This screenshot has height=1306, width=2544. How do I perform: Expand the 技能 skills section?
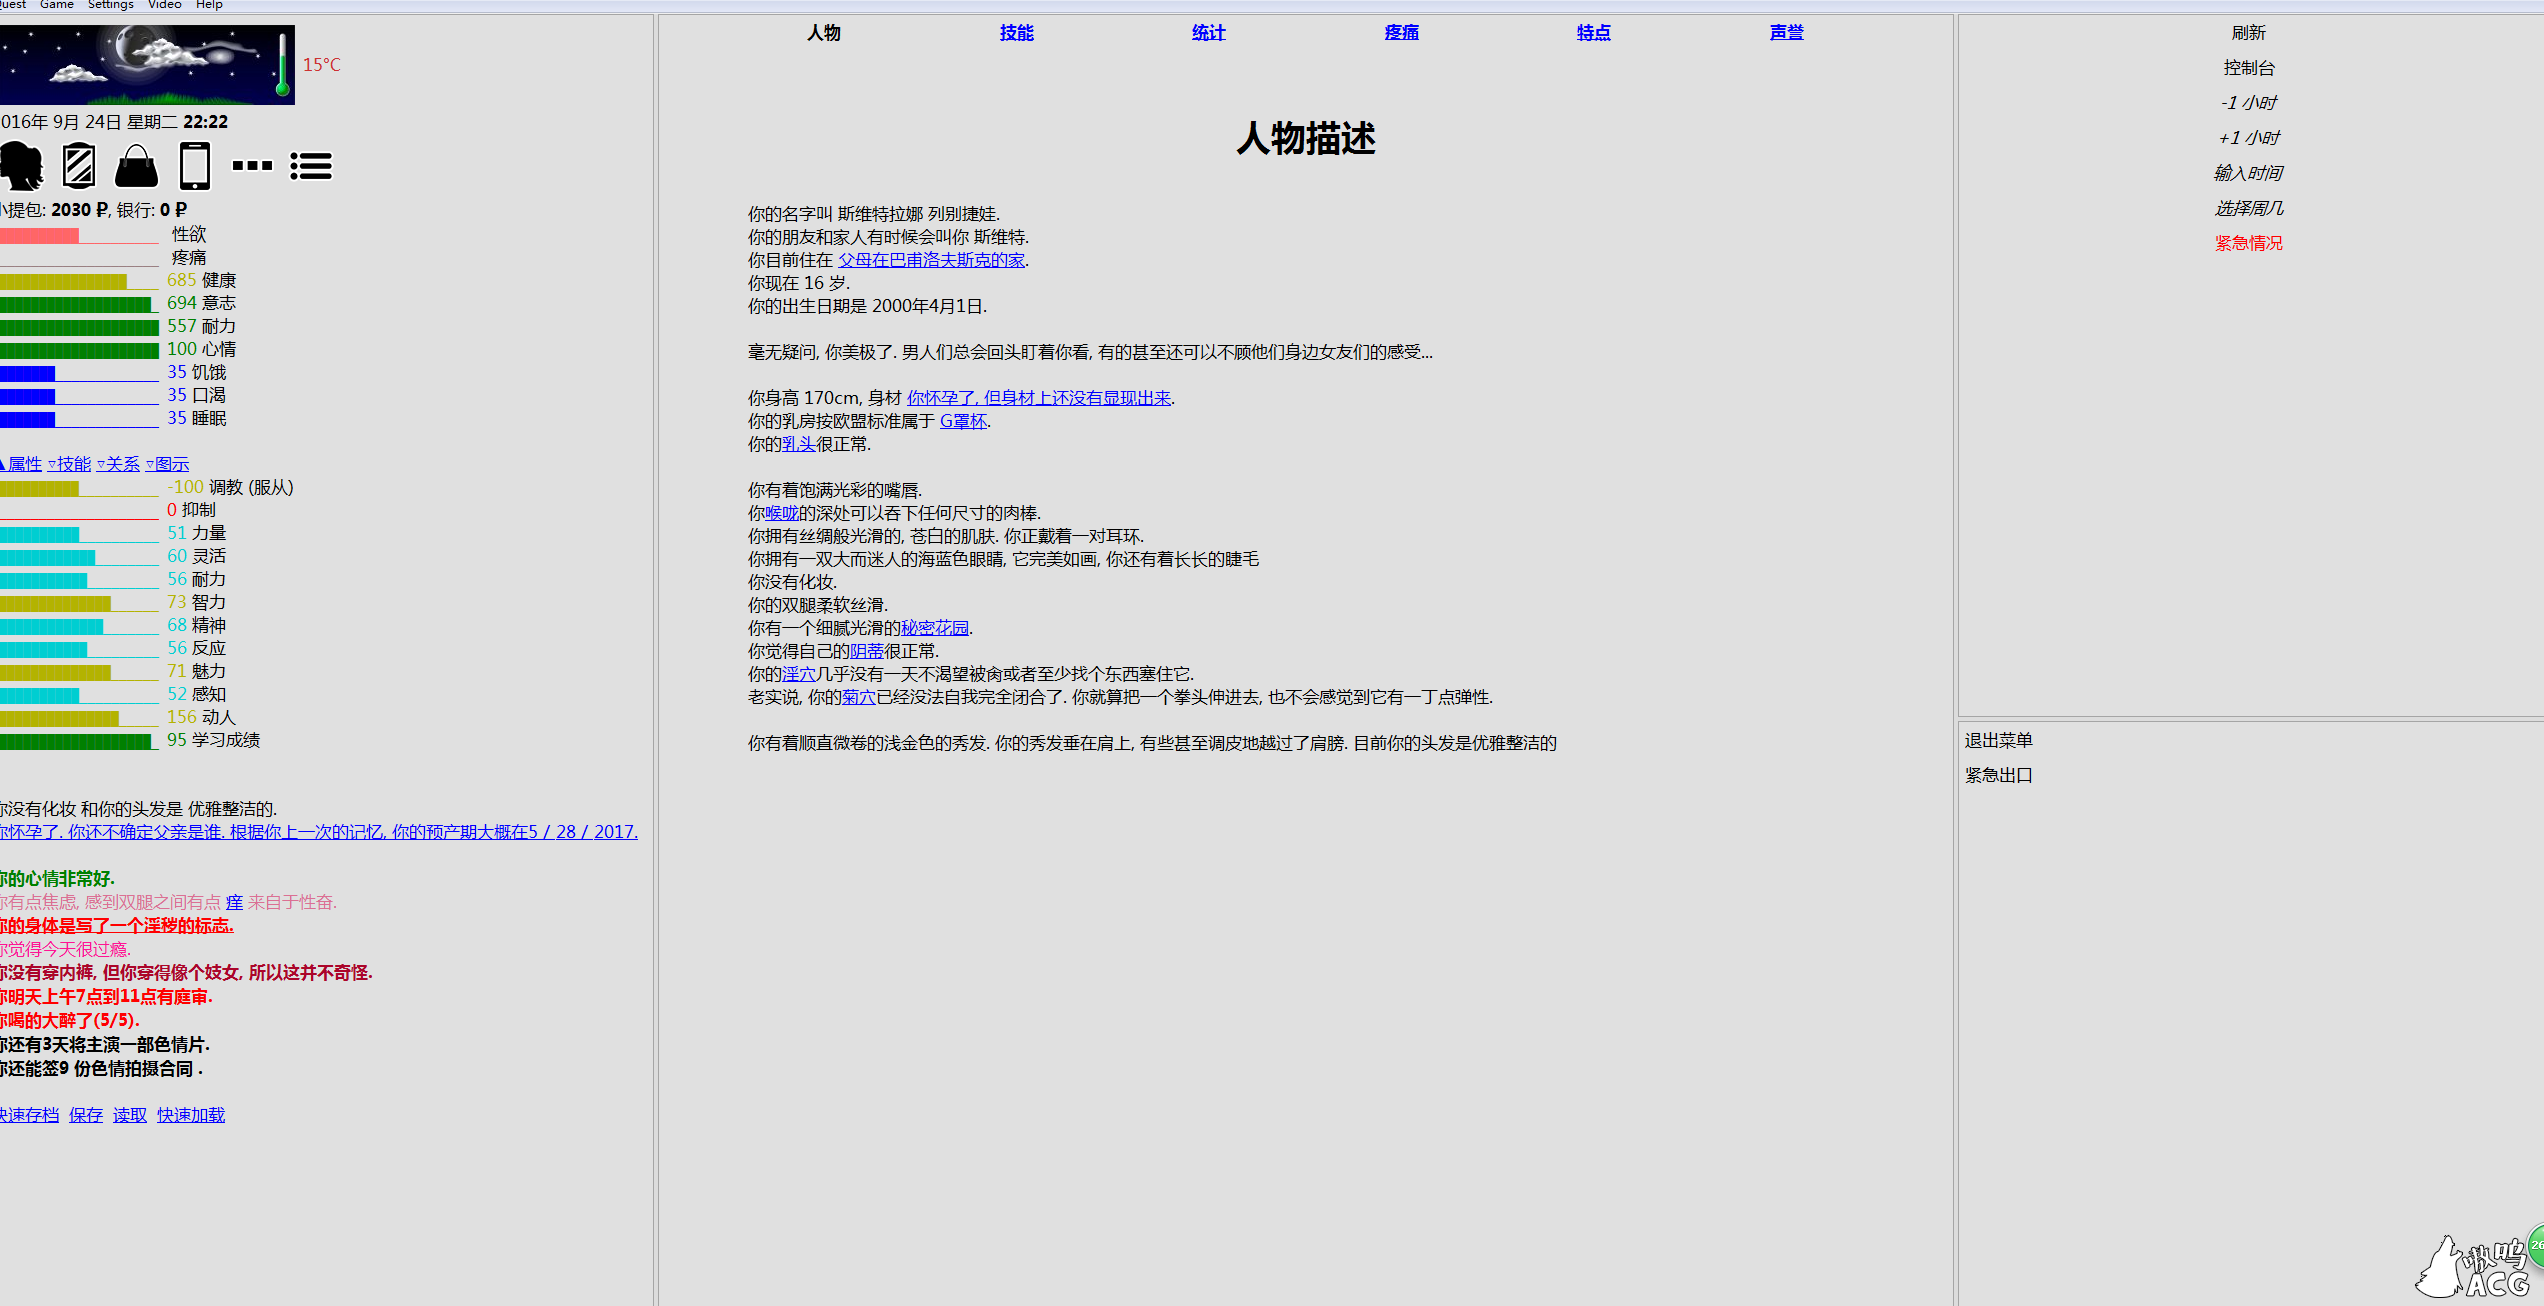click(70, 464)
